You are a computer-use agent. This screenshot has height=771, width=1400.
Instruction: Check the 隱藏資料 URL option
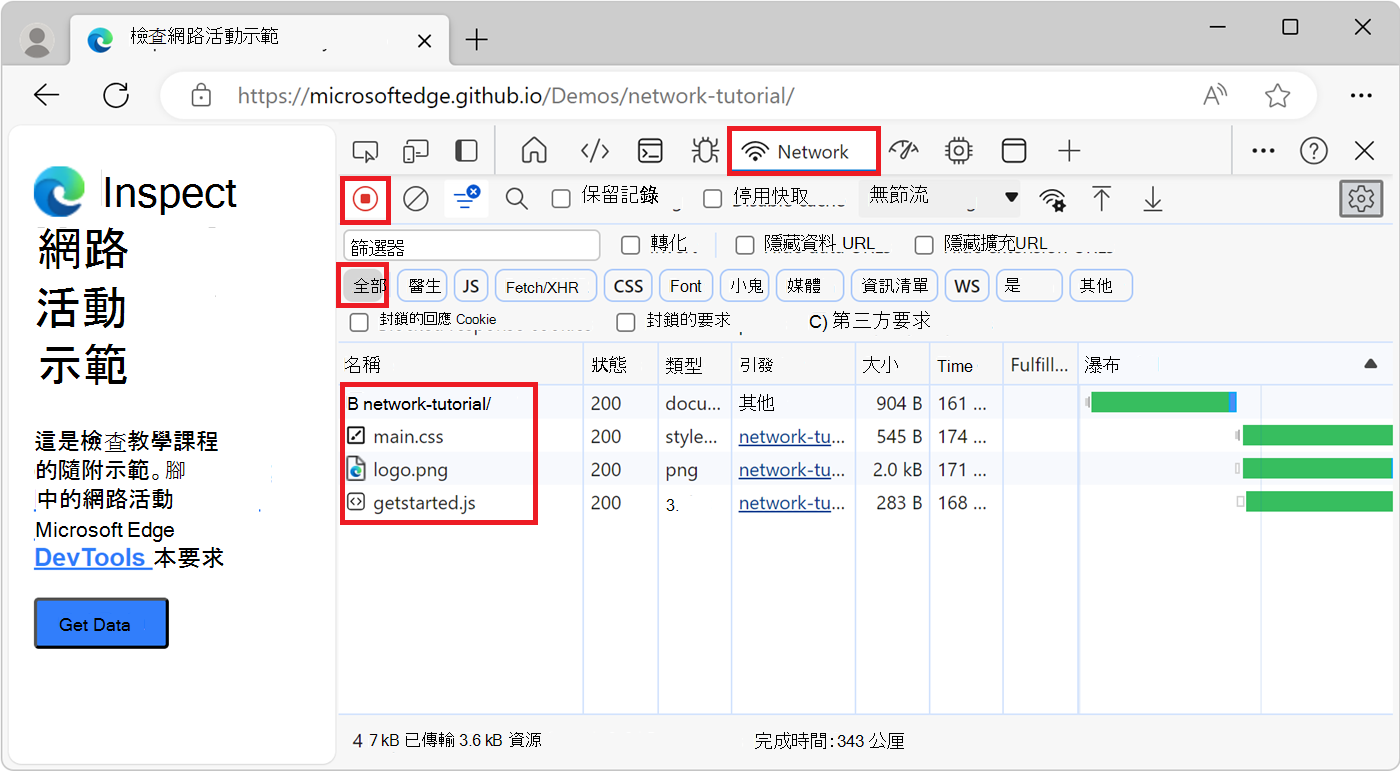(x=744, y=244)
